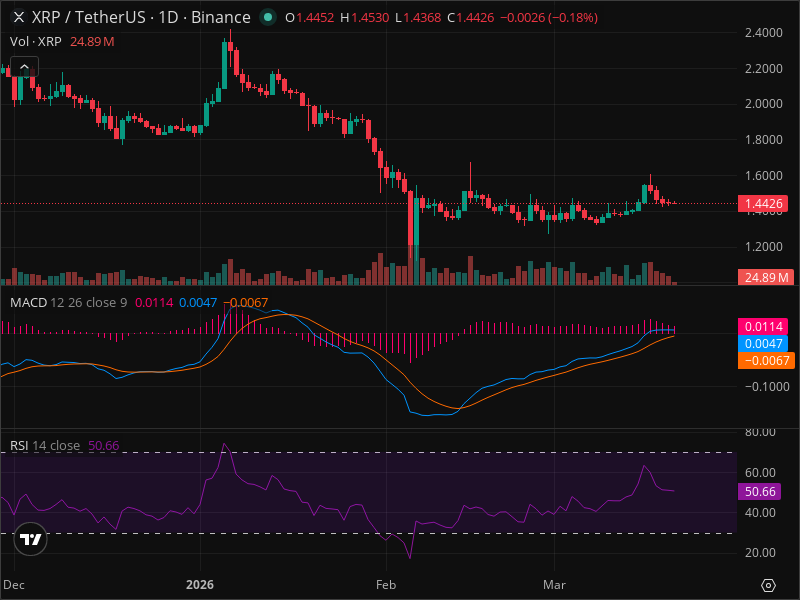Click the green market status dot
Viewport: 800px width, 600px height.
pyautogui.click(x=268, y=17)
